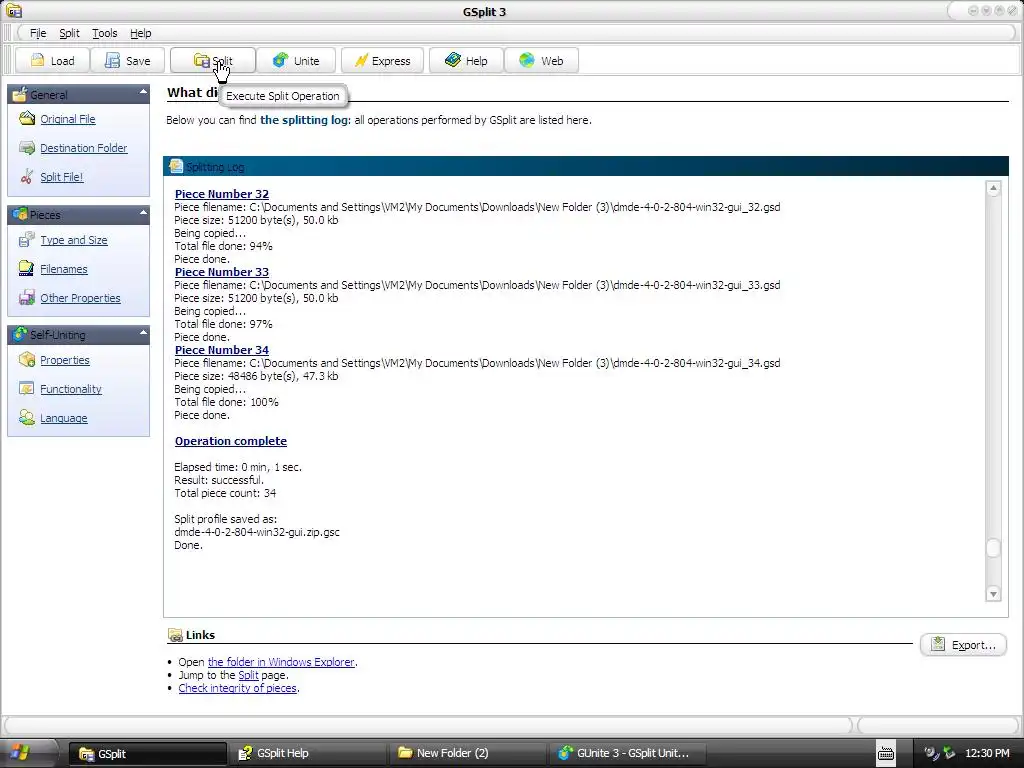
Task: Switch to GSplit Help in taskbar
Action: [x=308, y=753]
